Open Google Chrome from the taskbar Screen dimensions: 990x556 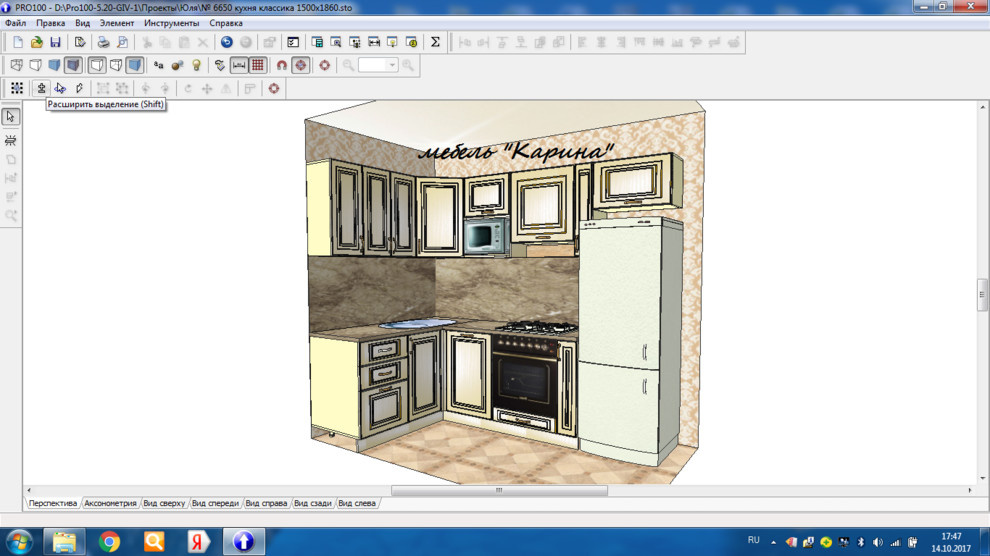[109, 541]
